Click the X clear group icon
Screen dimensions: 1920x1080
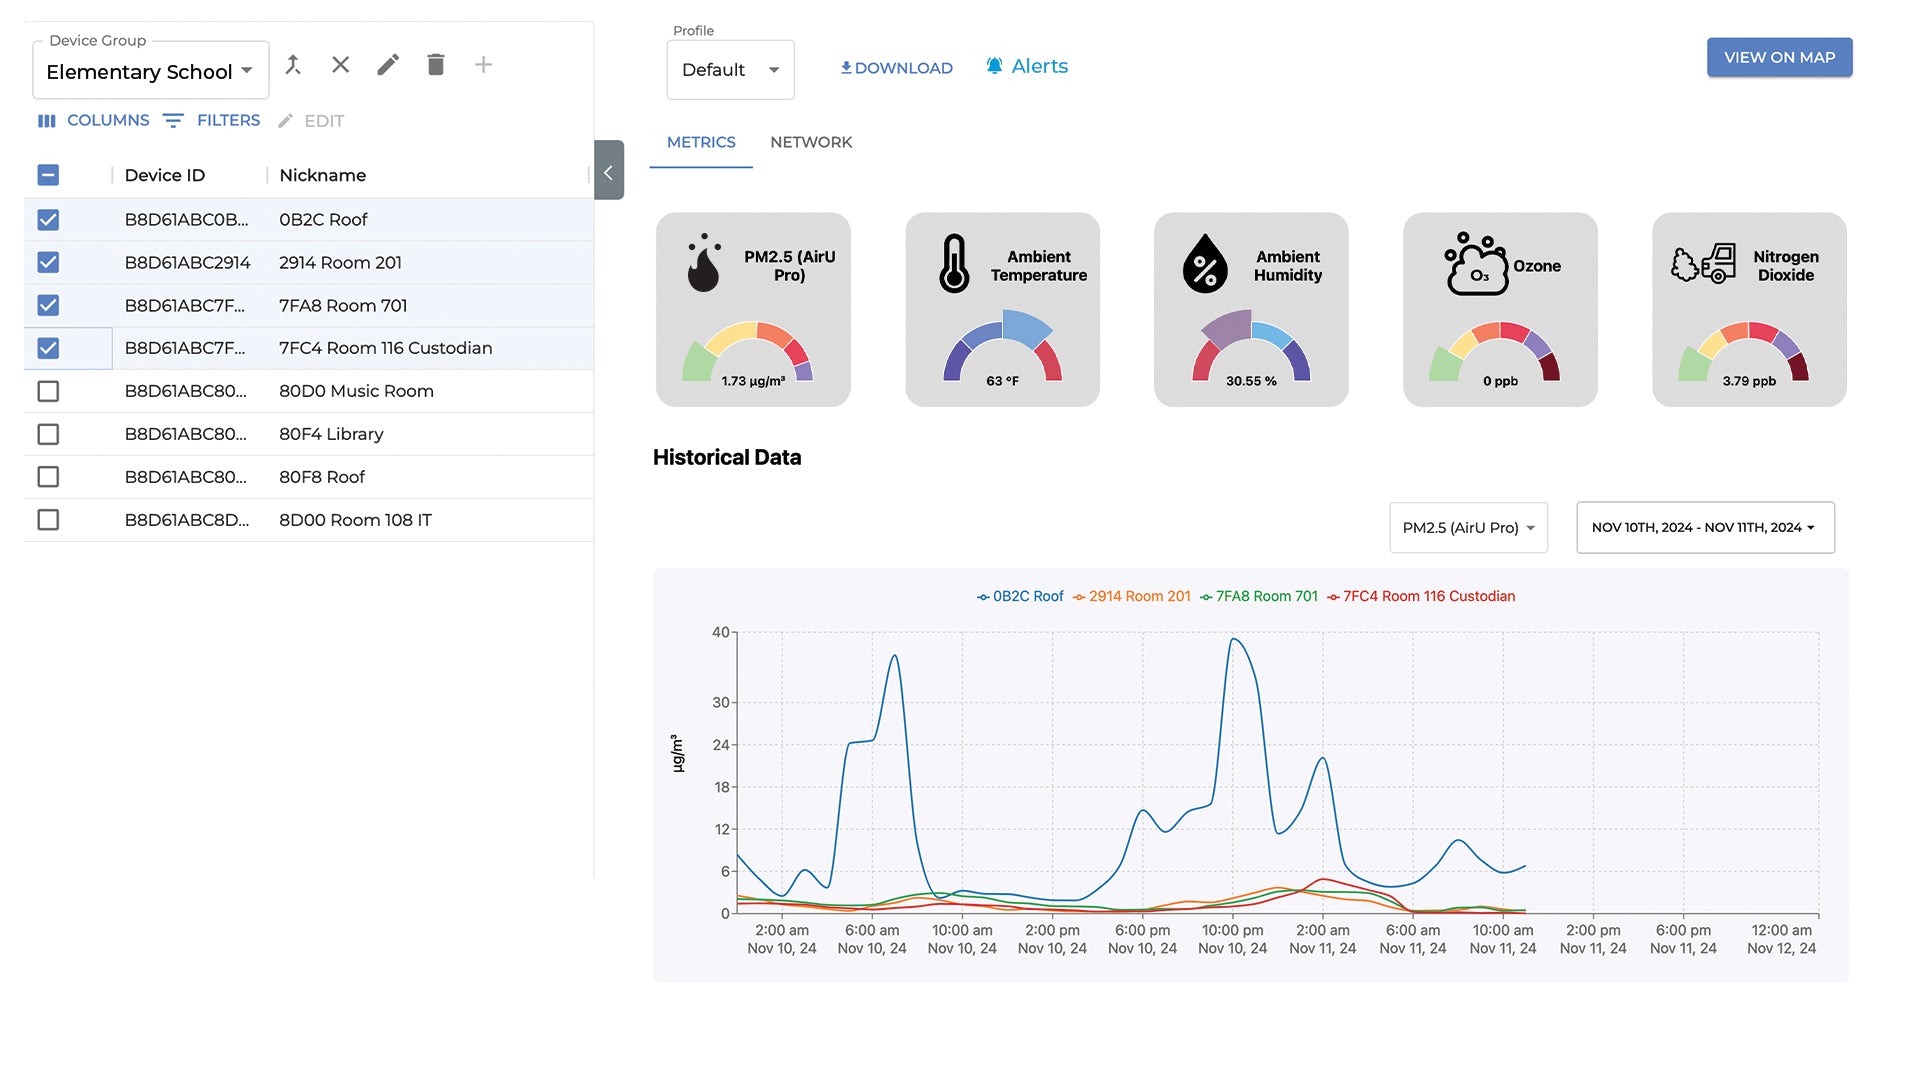click(x=340, y=65)
